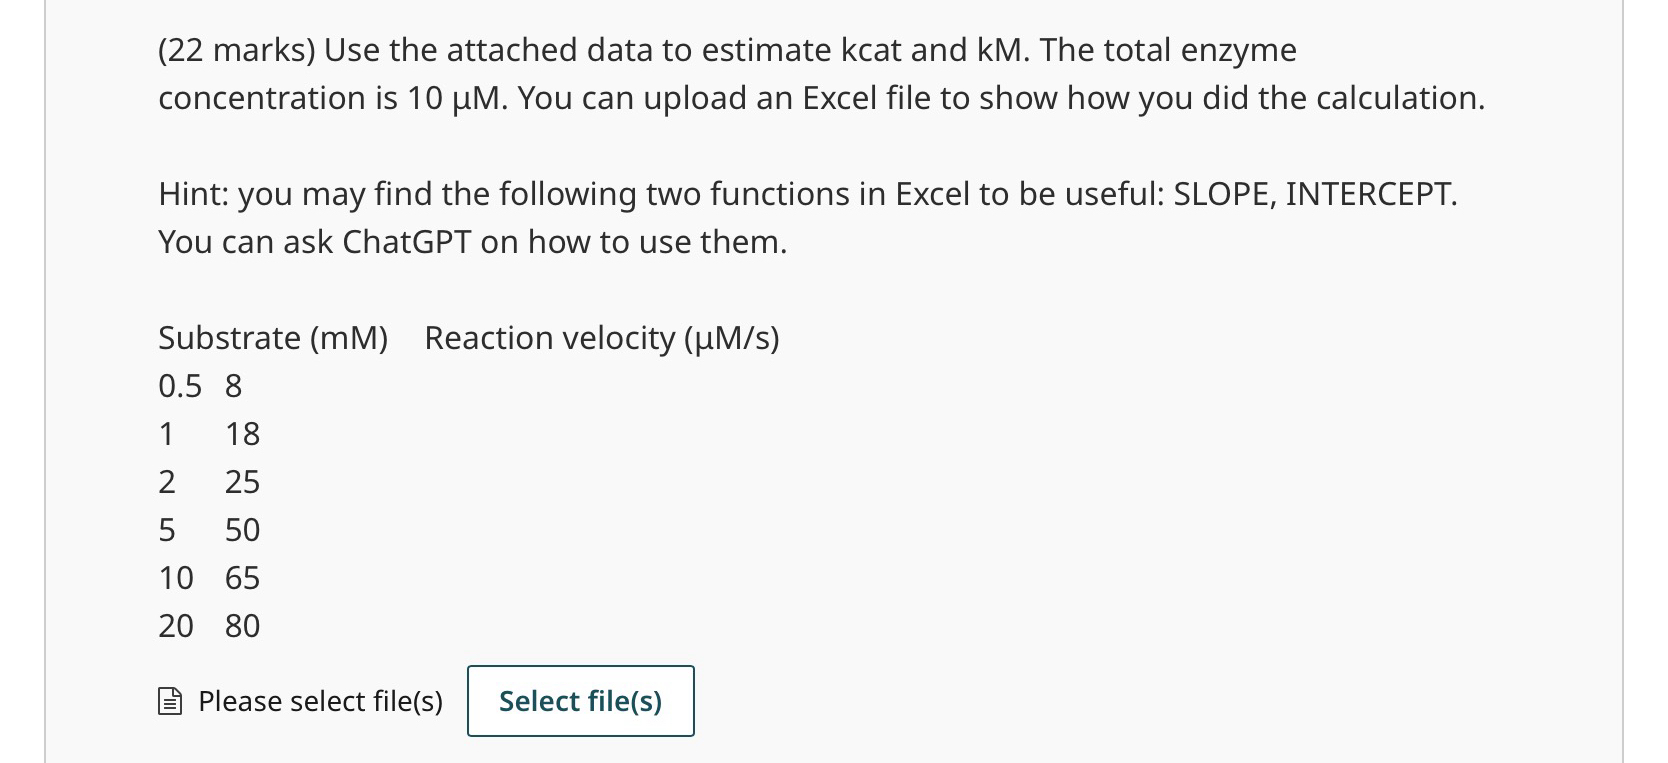
Task: Click the document icon beside Please select file(s)
Action: pyautogui.click(x=170, y=702)
